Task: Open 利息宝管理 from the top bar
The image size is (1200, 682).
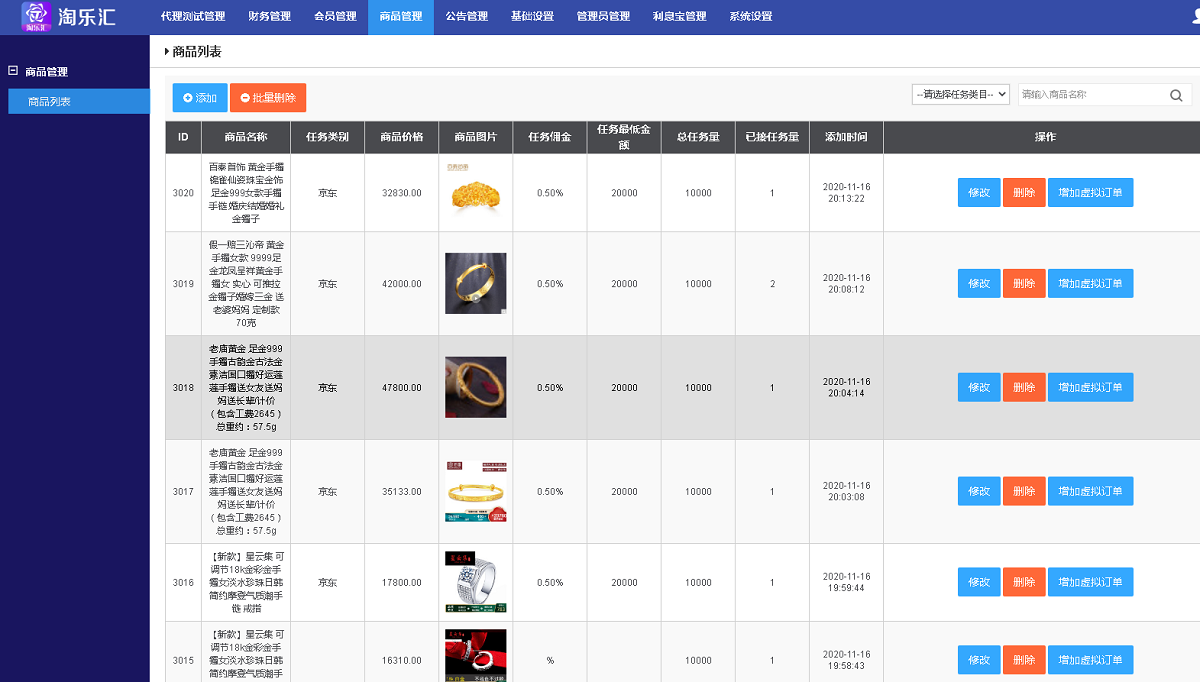Action: point(678,16)
